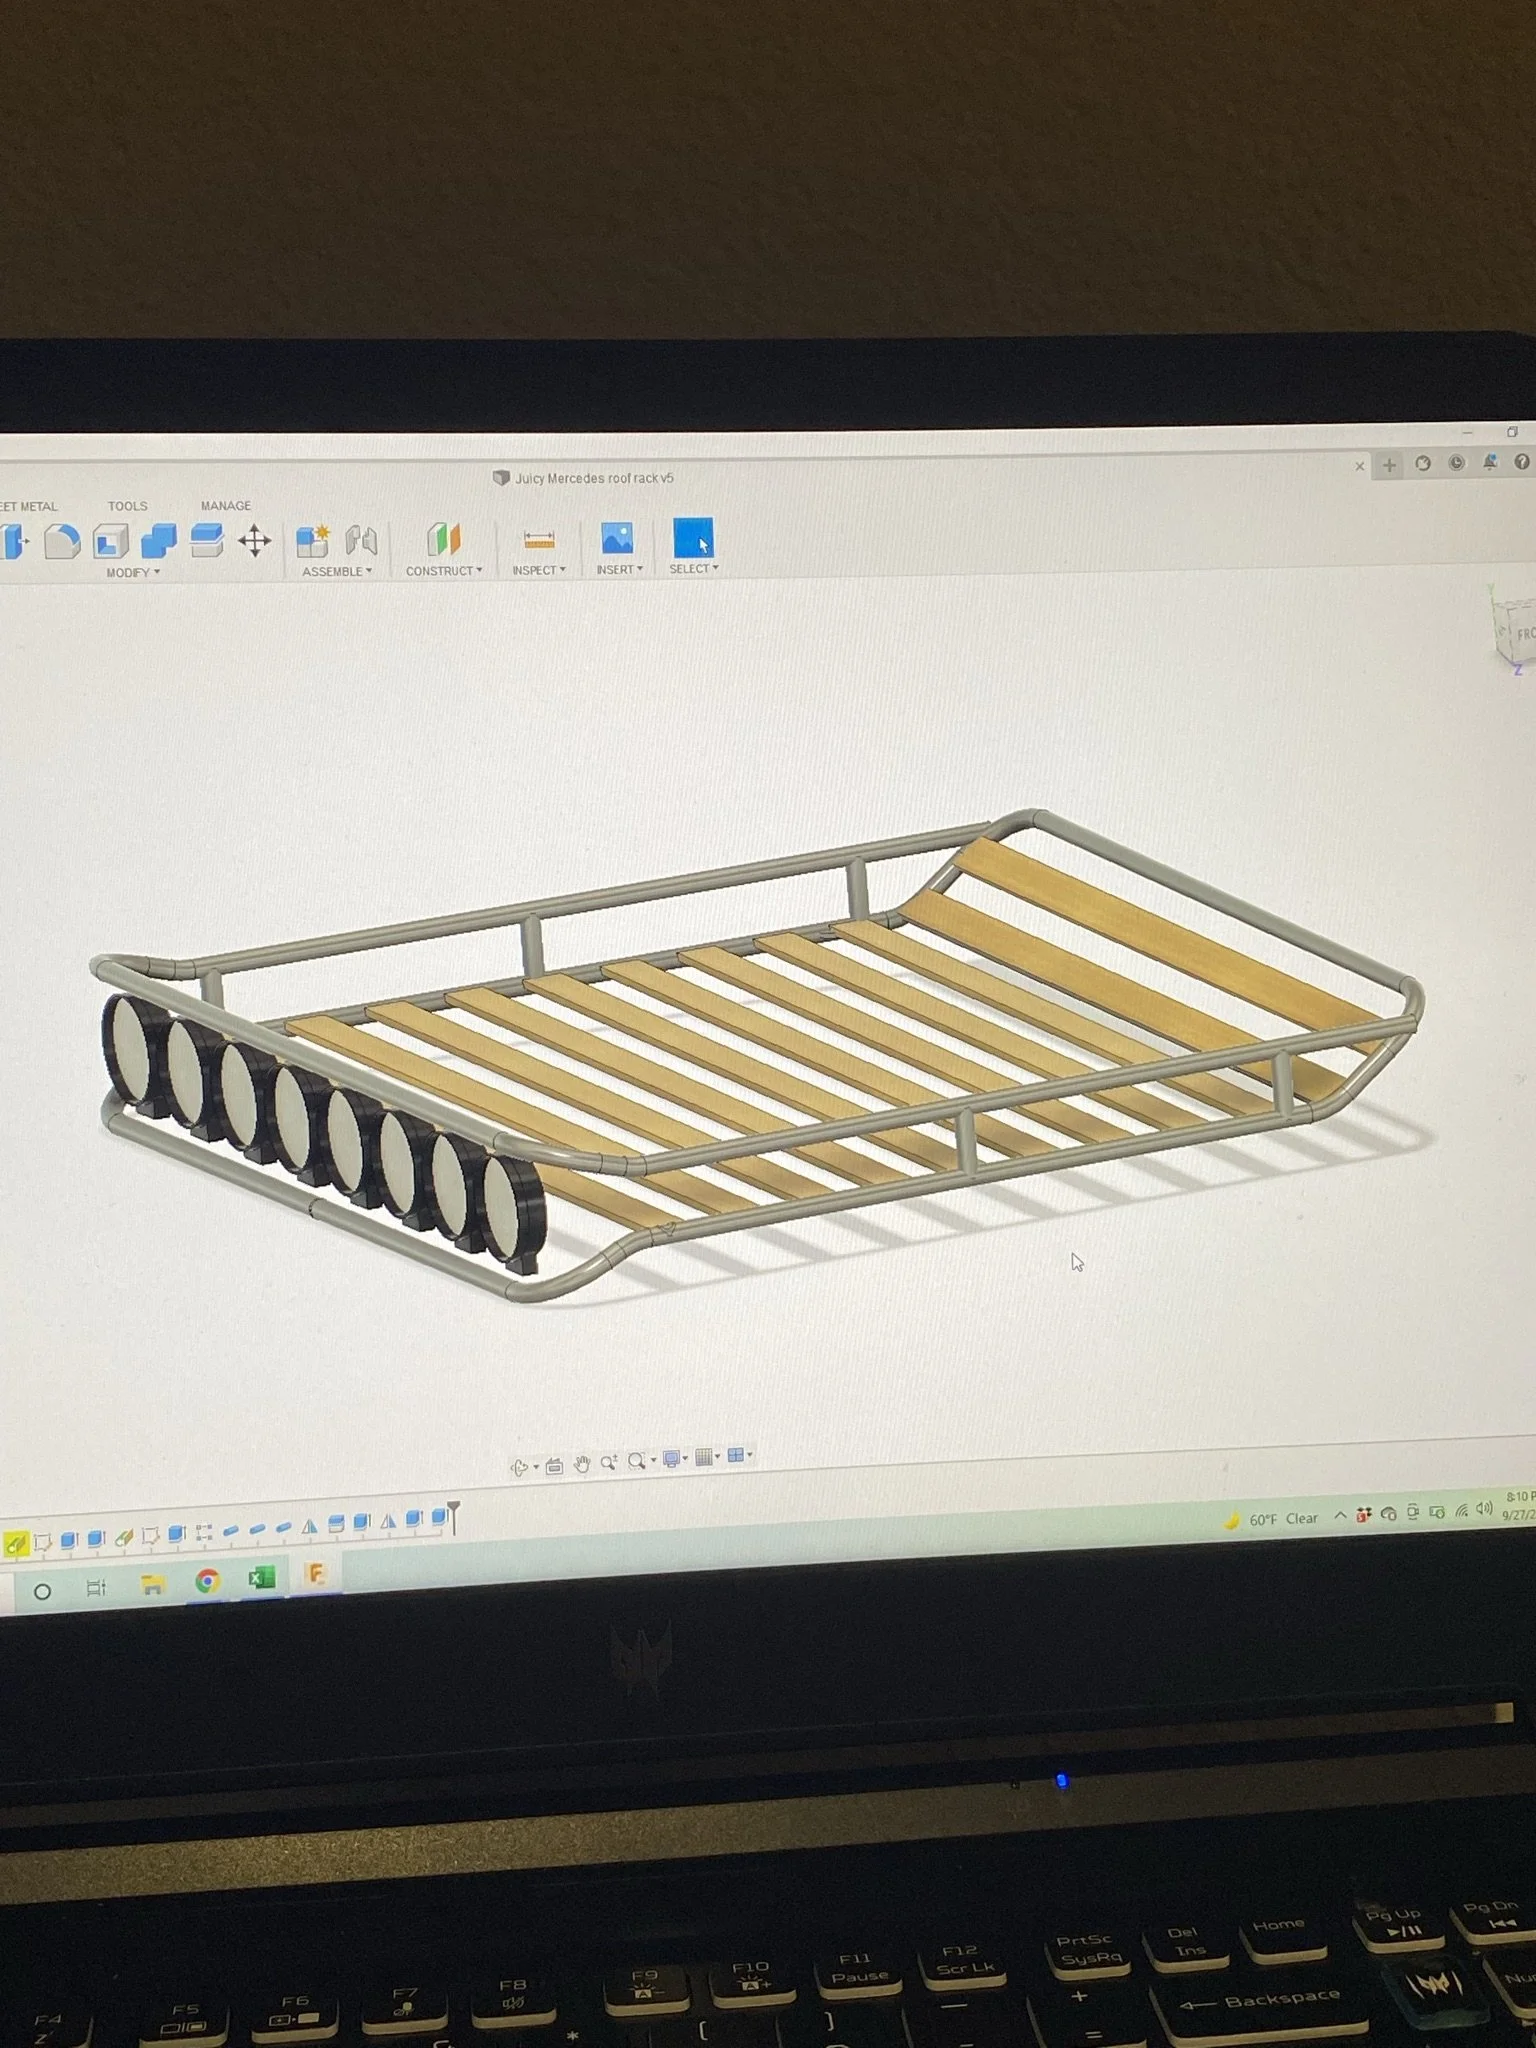The image size is (1536, 2048).
Task: Switch to the TOOLS ribbon tab
Action: 127,506
